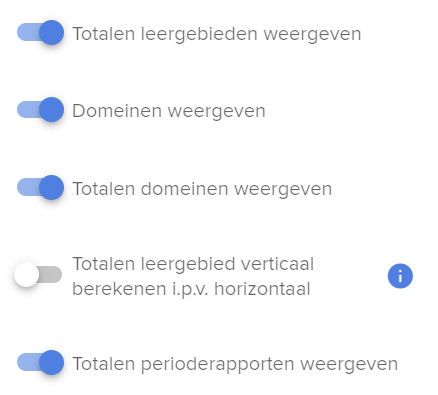
Task: Click the 'Totalen leergebieden weergeven' label
Action: pos(217,34)
